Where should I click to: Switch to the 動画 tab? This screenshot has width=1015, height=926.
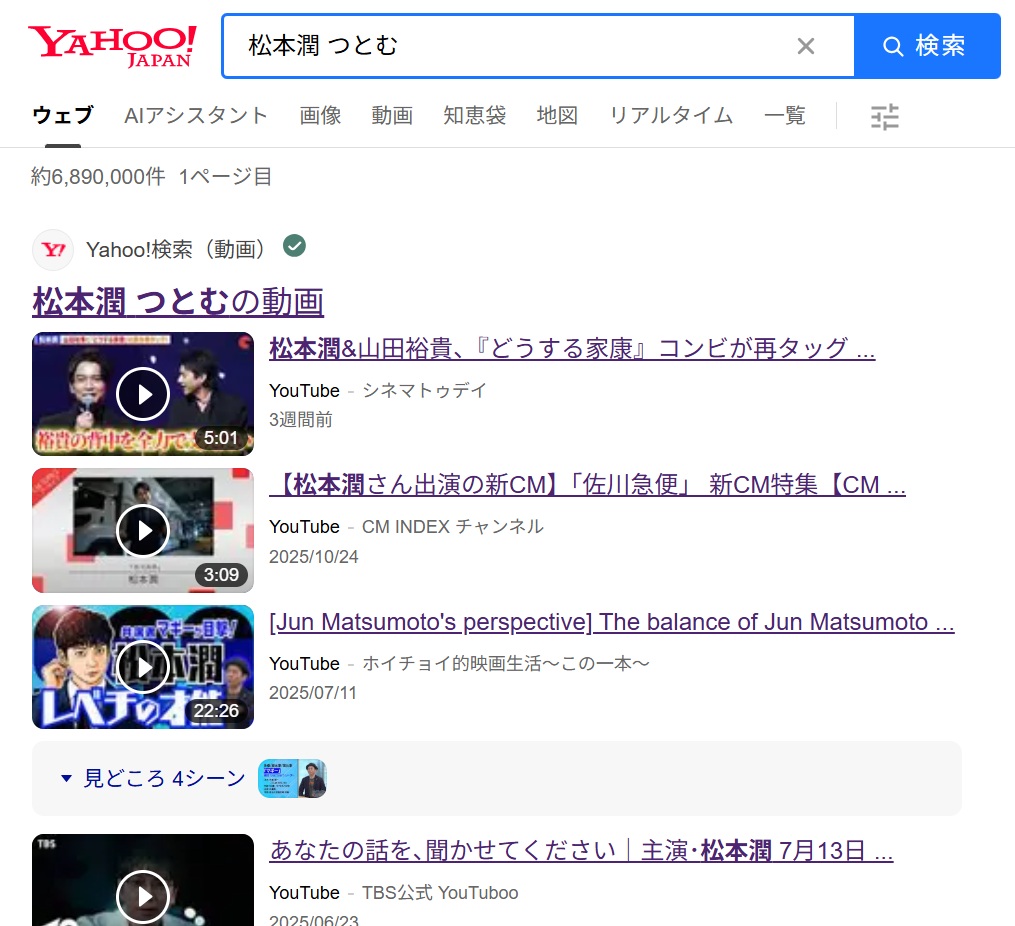coord(392,116)
